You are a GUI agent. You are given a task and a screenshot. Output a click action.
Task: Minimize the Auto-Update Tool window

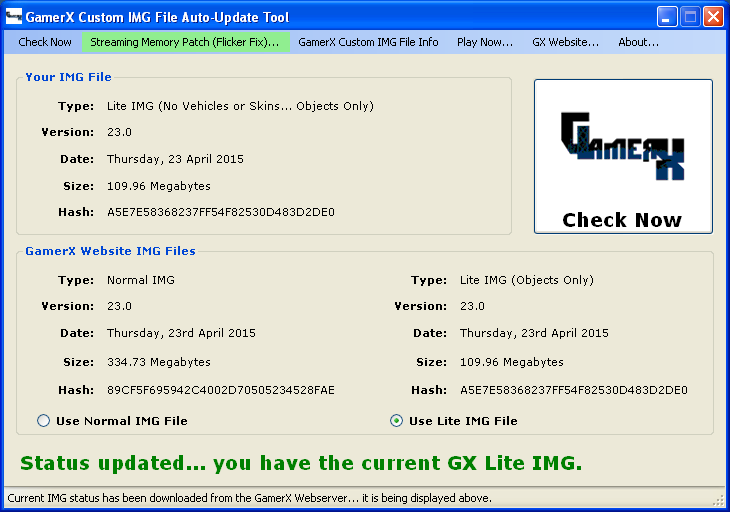(x=667, y=17)
